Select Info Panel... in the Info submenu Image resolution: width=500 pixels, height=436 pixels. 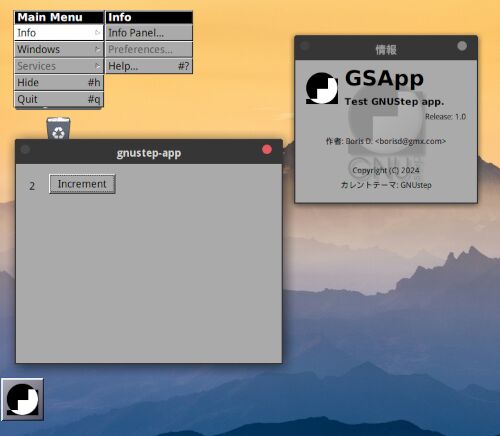click(x=149, y=33)
